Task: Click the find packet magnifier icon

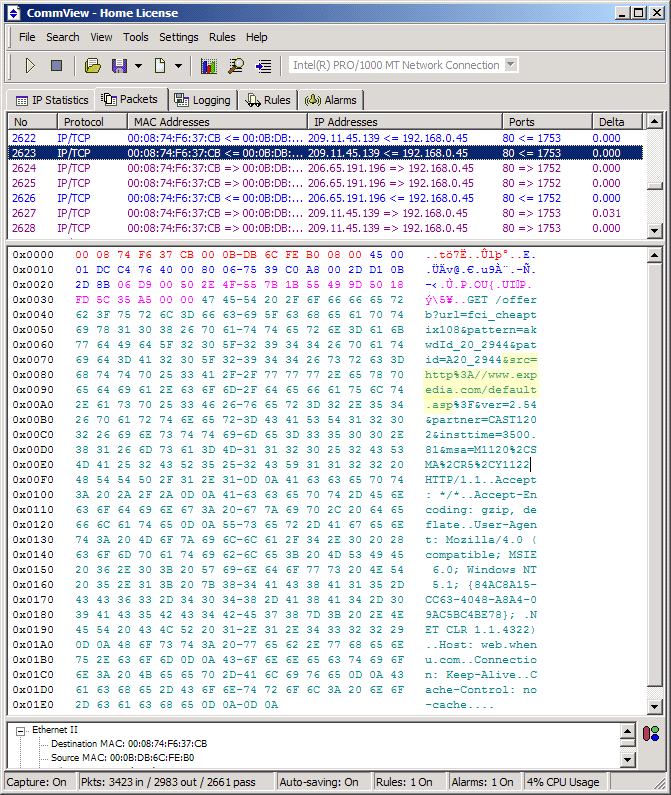Action: (x=236, y=65)
